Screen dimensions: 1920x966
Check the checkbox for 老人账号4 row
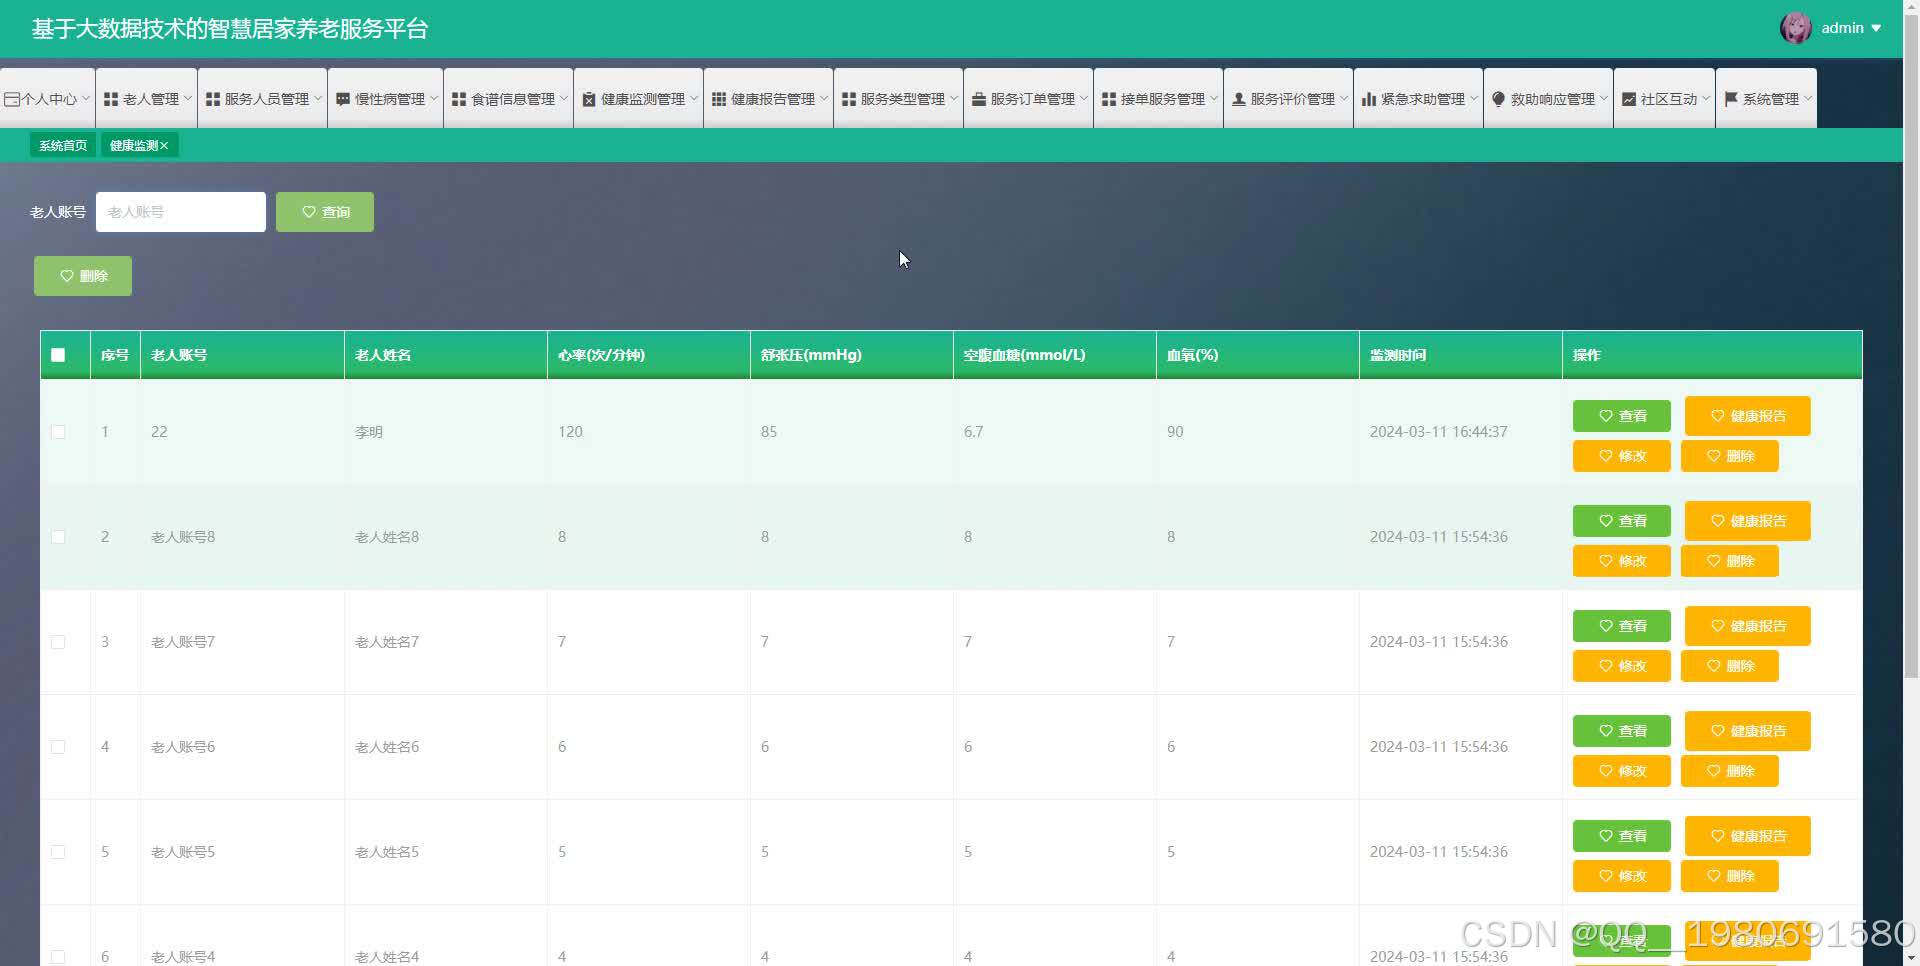(58, 957)
